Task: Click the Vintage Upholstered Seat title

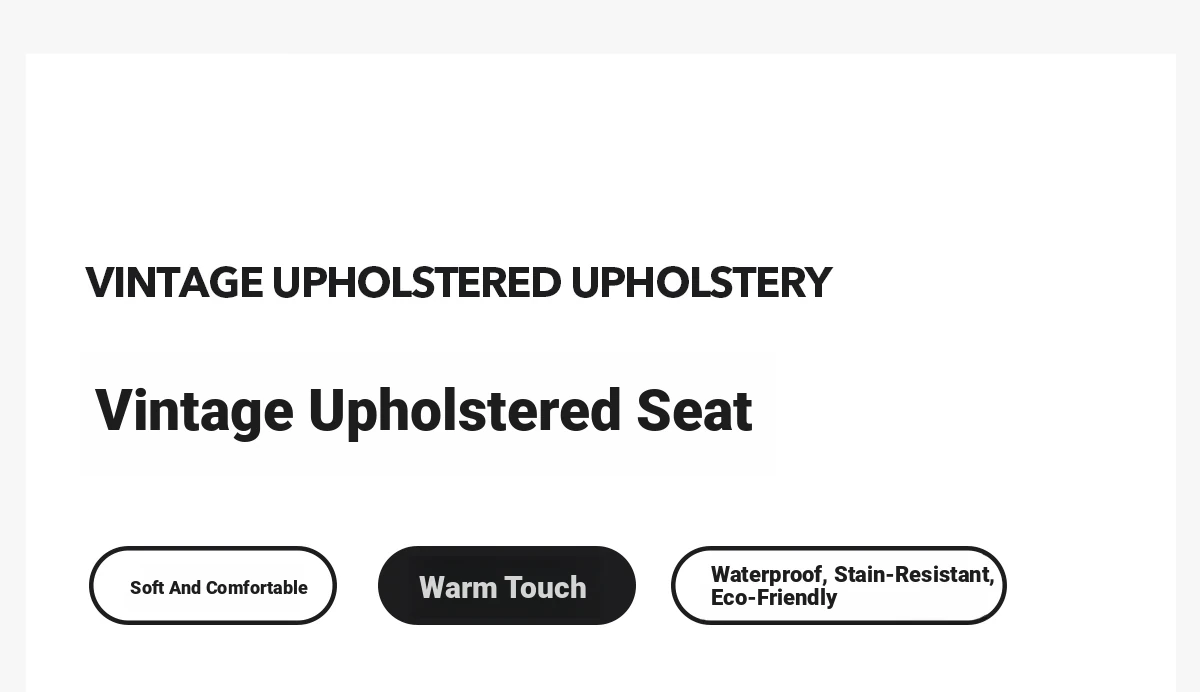Action: [x=423, y=411]
